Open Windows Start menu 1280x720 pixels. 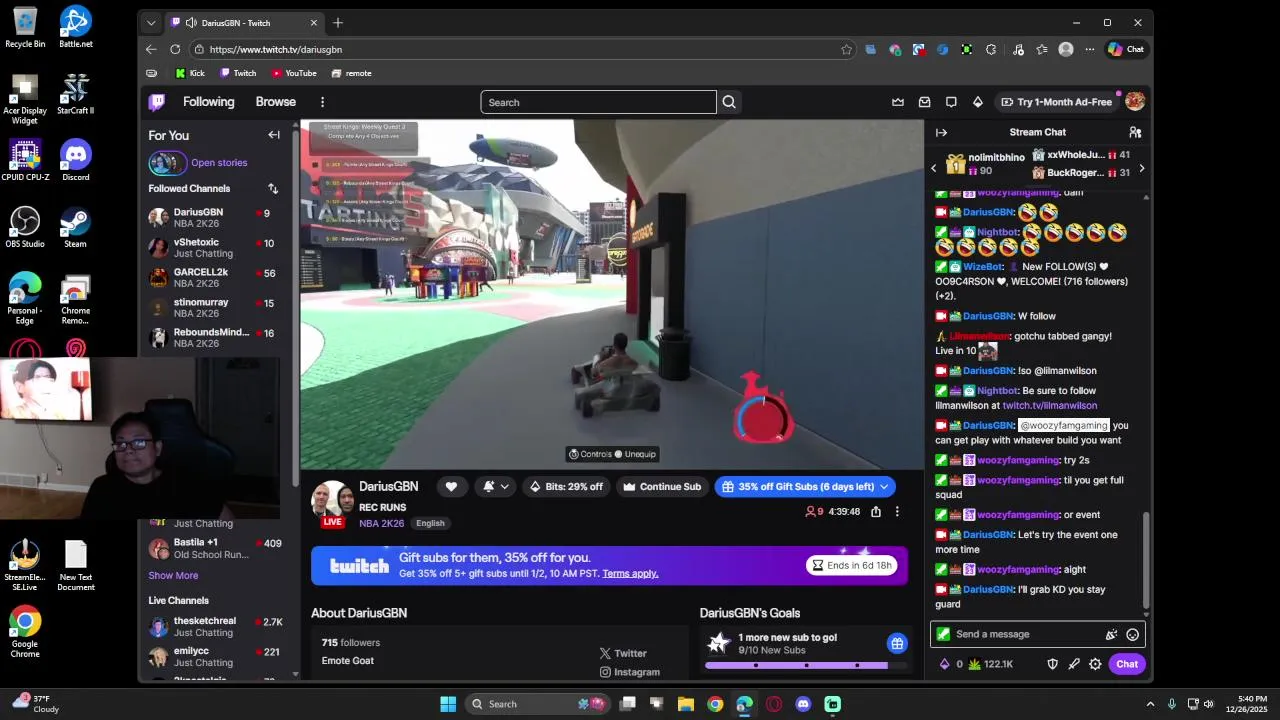pos(448,704)
